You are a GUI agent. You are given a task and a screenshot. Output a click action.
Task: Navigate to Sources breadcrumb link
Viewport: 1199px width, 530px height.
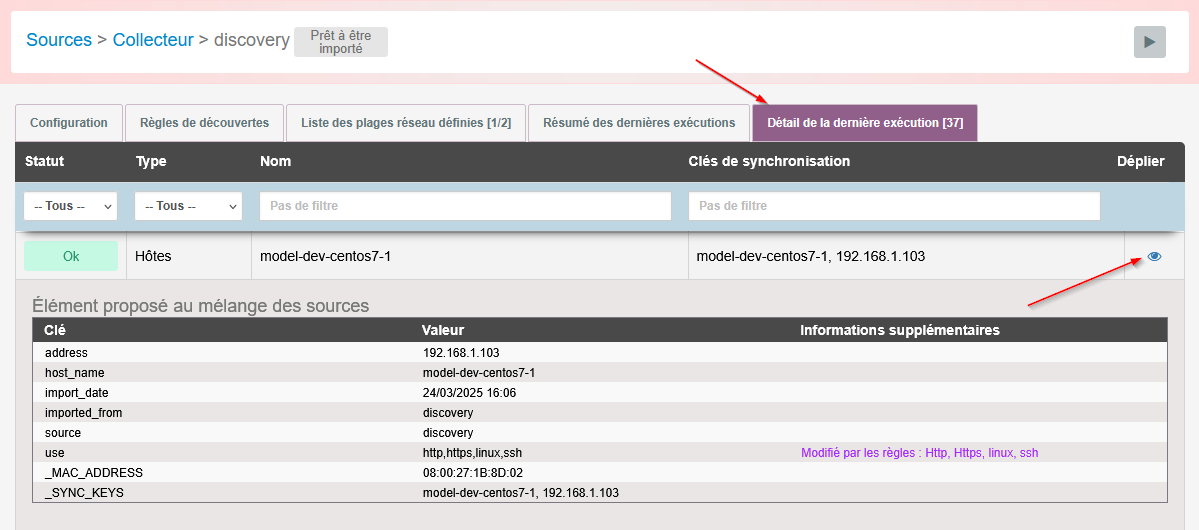(x=59, y=41)
